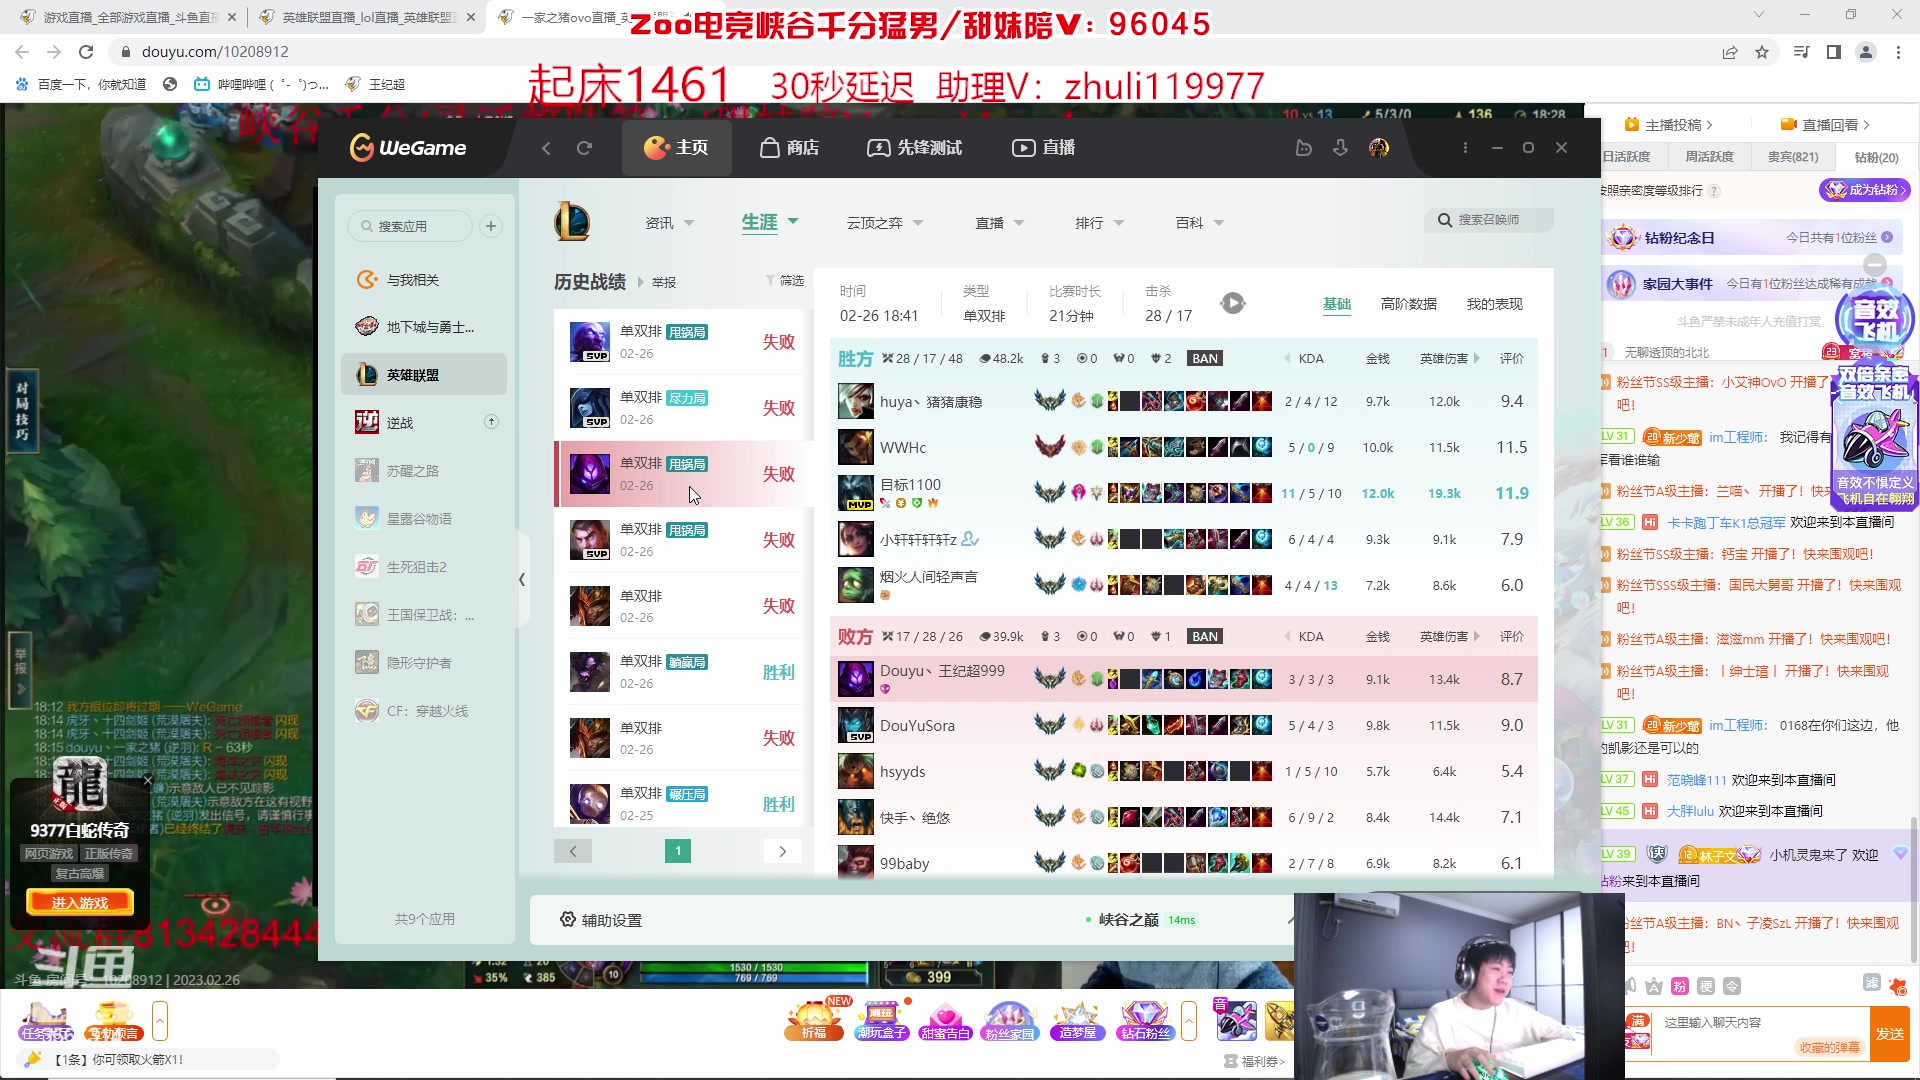Bookmark this page star icon

point(1762,52)
